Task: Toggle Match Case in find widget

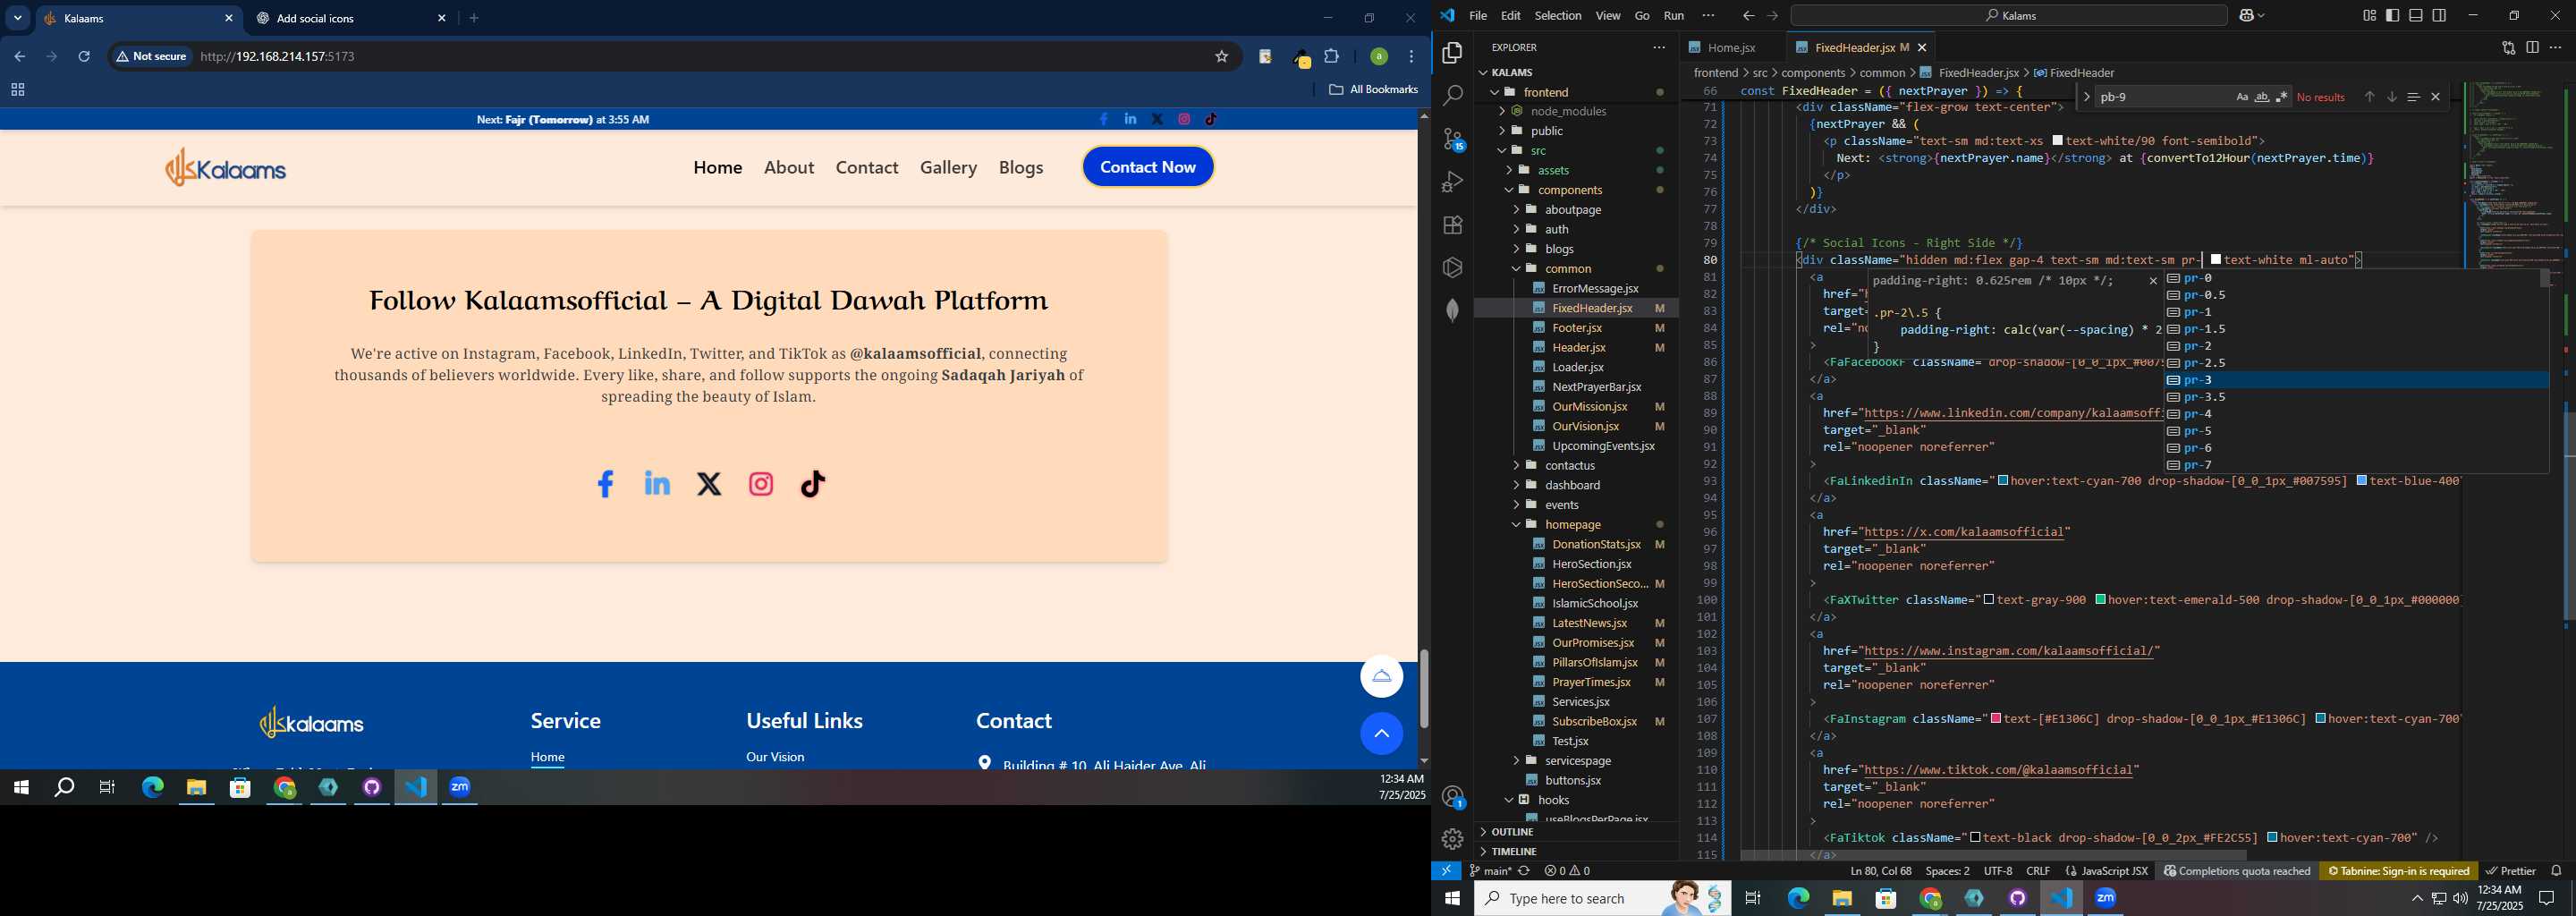Action: point(2242,97)
